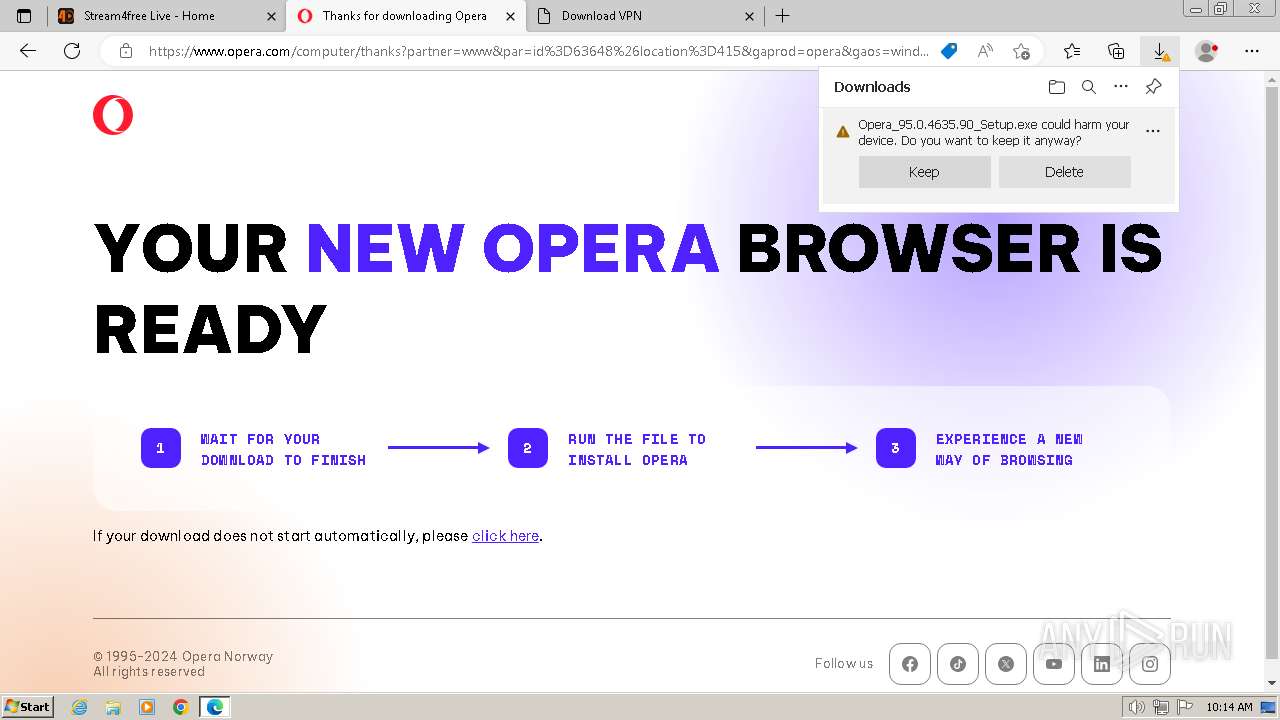The height and width of the screenshot is (720, 1280).
Task: Open Opera's X (Twitter) page icon
Action: point(1006,664)
